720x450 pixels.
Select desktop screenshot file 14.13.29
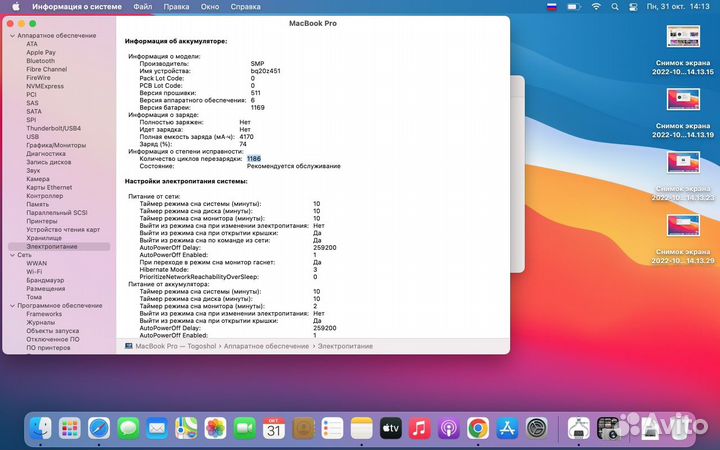point(683,239)
